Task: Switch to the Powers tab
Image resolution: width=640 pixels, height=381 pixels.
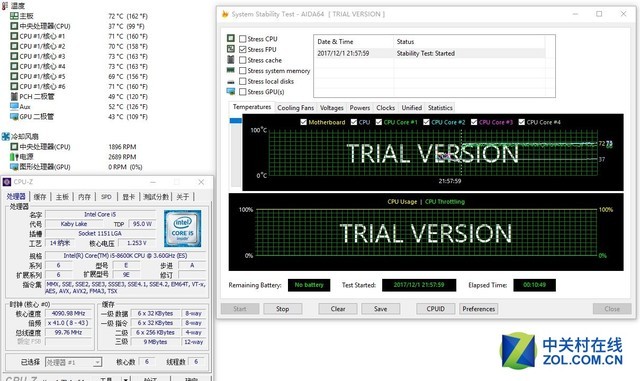Action: click(360, 108)
